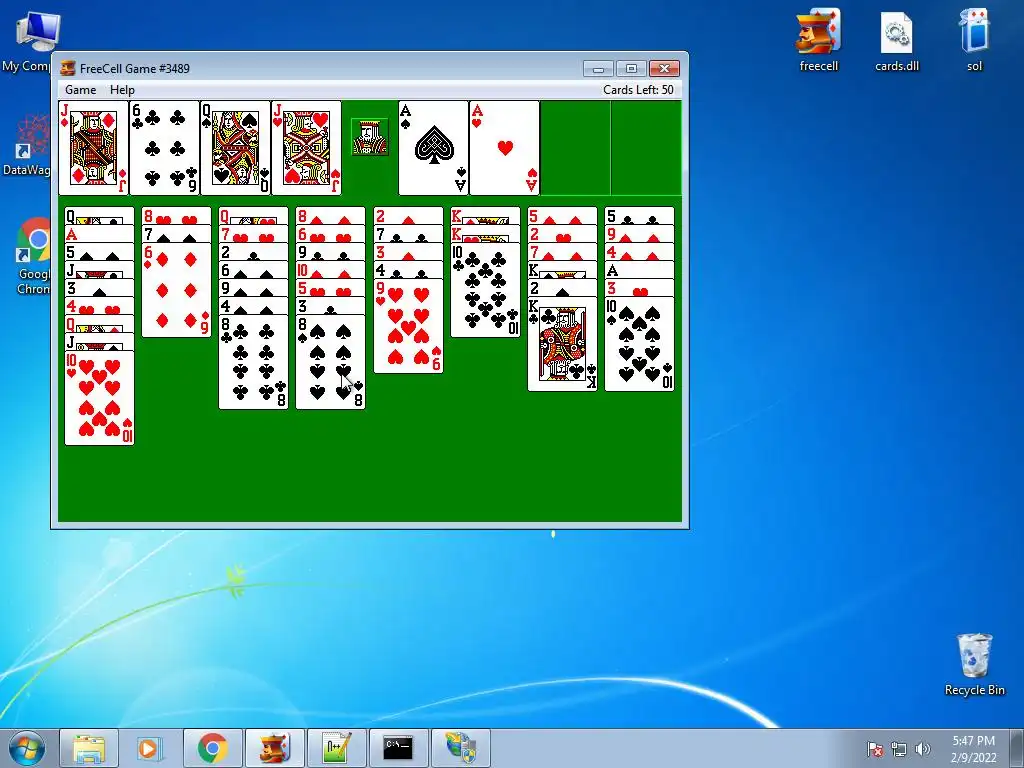Select the 10 of hearts column card

tap(99, 398)
